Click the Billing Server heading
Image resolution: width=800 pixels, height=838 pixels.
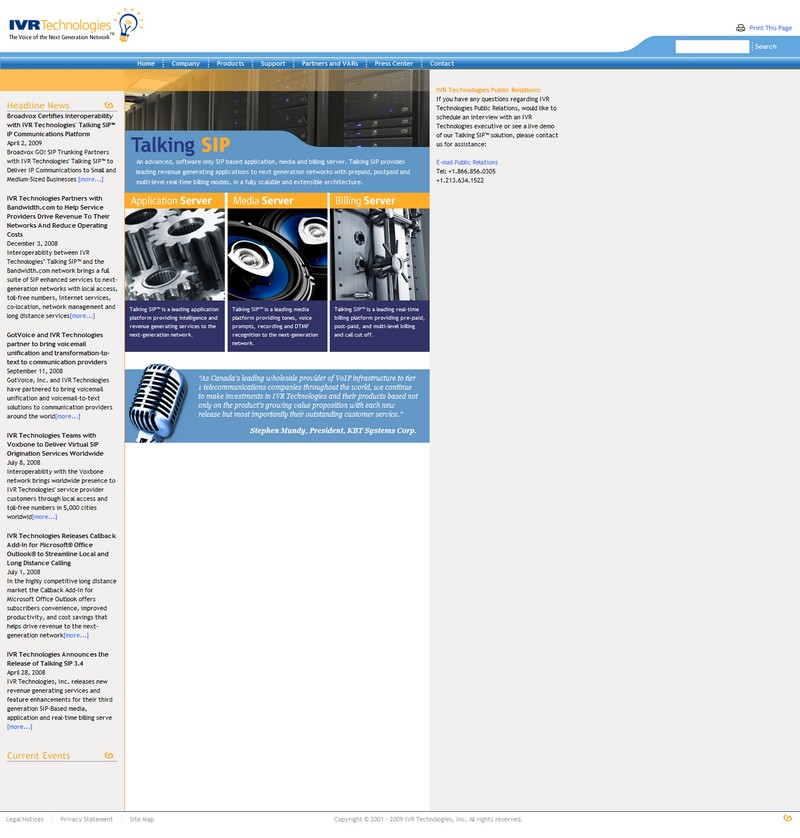tap(366, 201)
